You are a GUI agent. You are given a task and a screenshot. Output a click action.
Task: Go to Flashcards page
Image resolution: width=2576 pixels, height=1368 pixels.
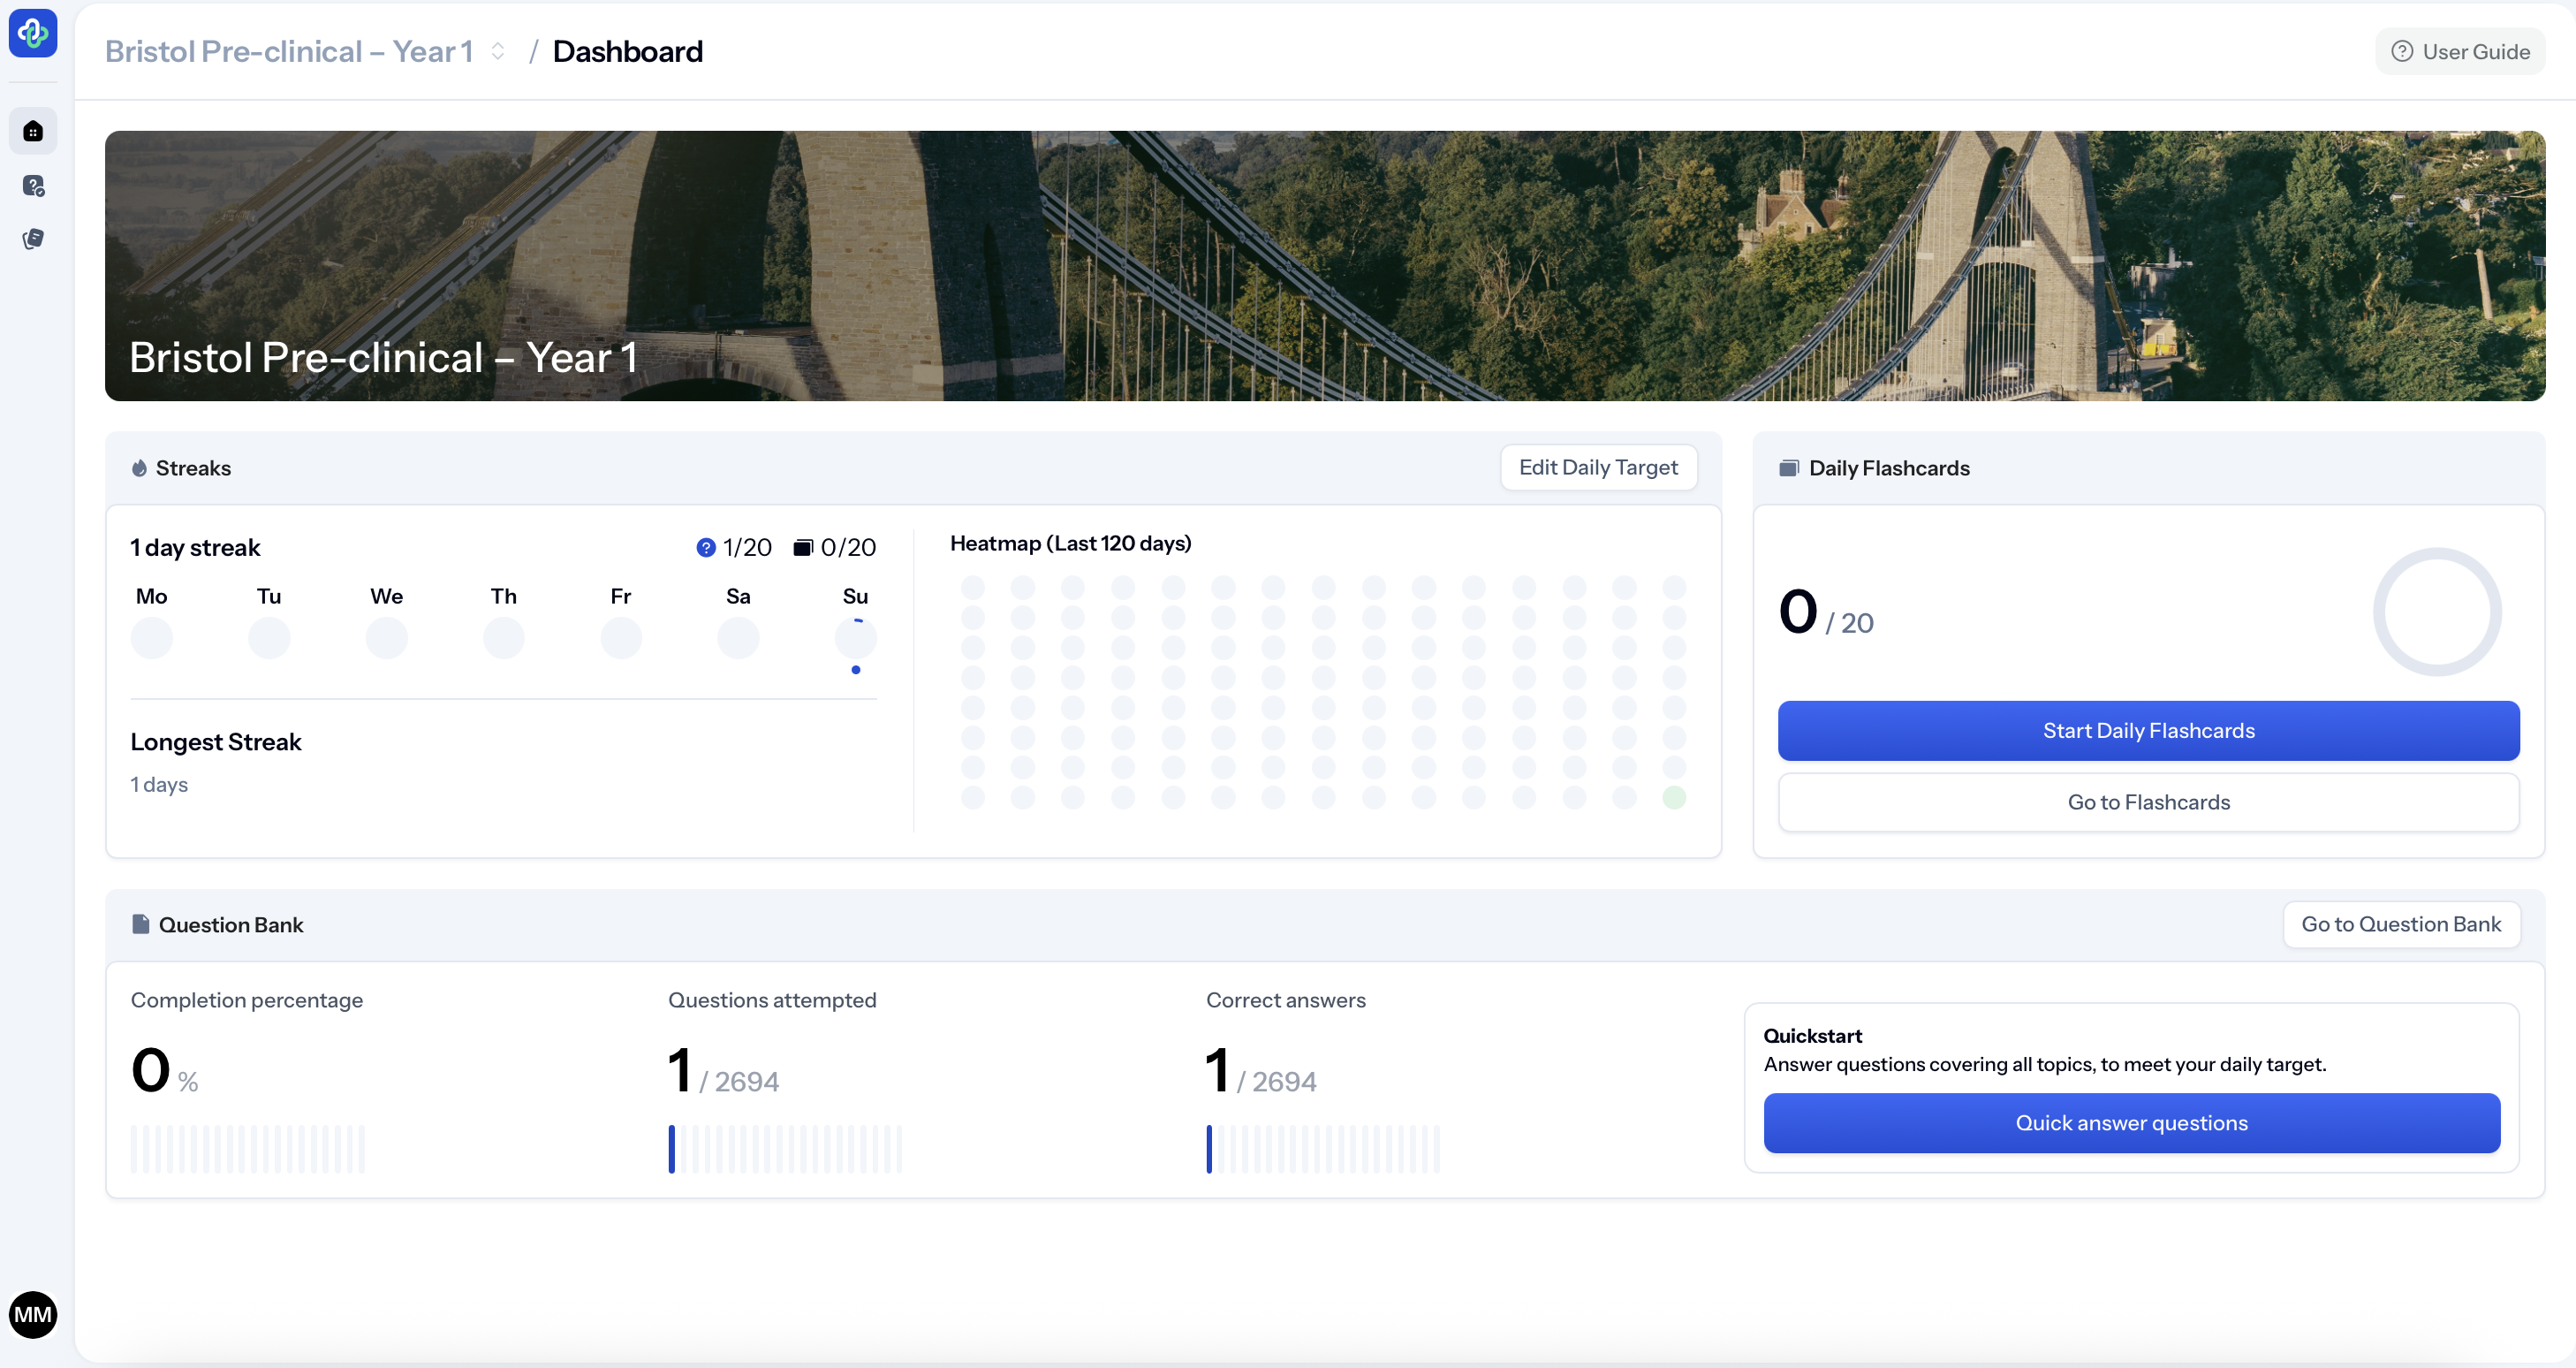tap(2148, 802)
